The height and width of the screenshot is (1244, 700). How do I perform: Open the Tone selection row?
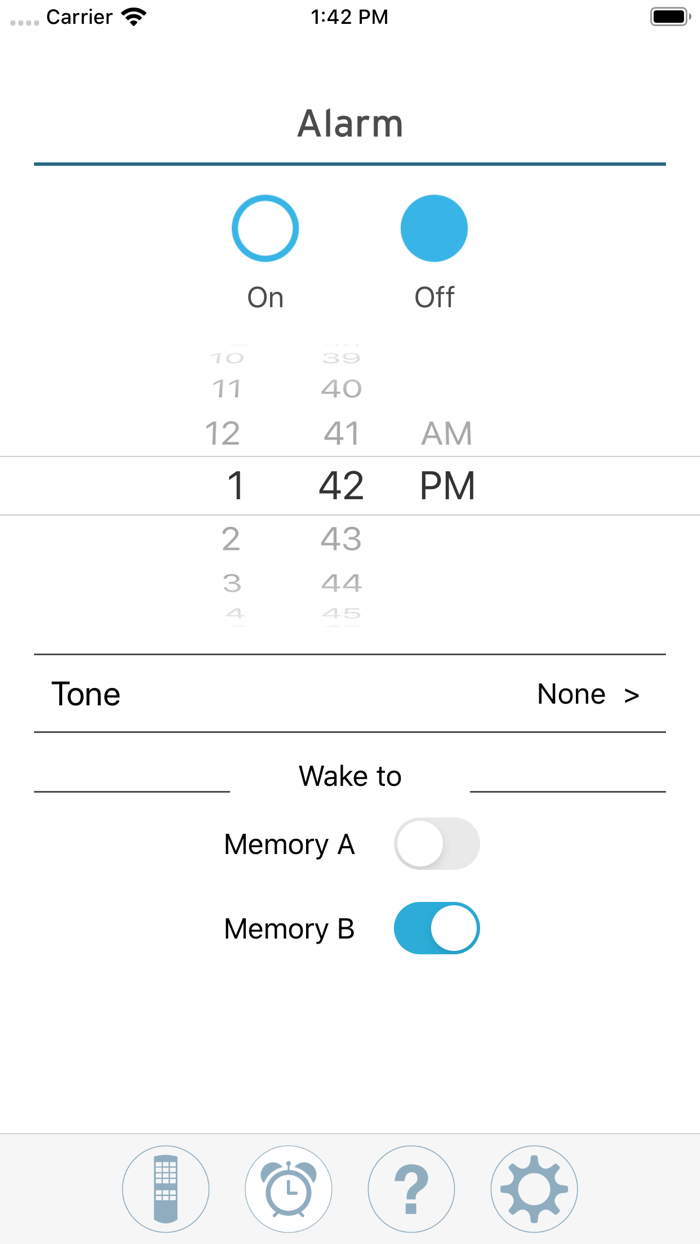click(350, 694)
